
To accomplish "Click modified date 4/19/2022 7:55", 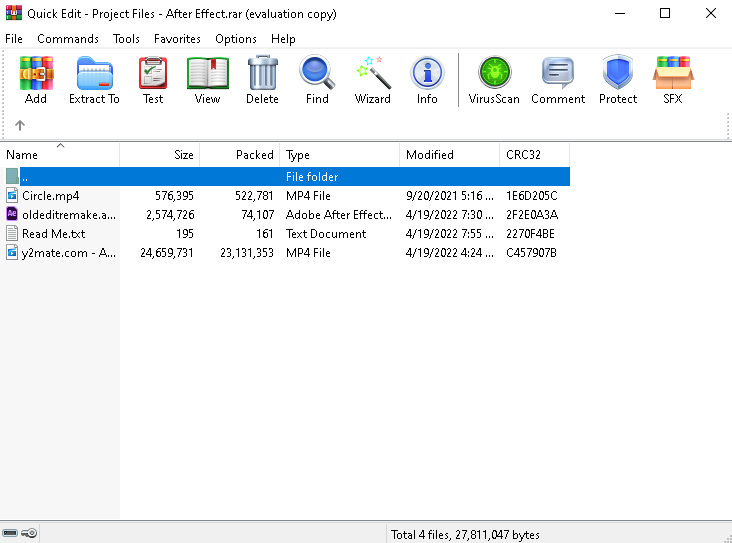I will pyautogui.click(x=450, y=233).
